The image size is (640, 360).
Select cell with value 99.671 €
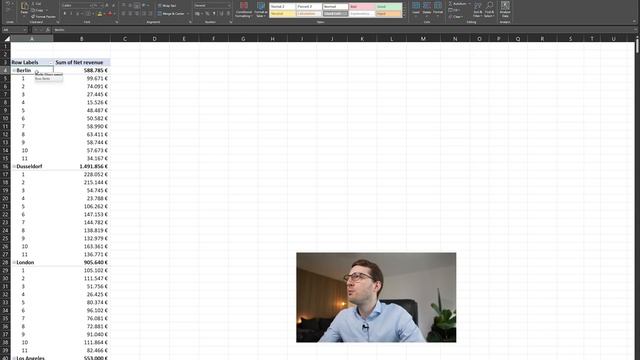tap(82, 78)
